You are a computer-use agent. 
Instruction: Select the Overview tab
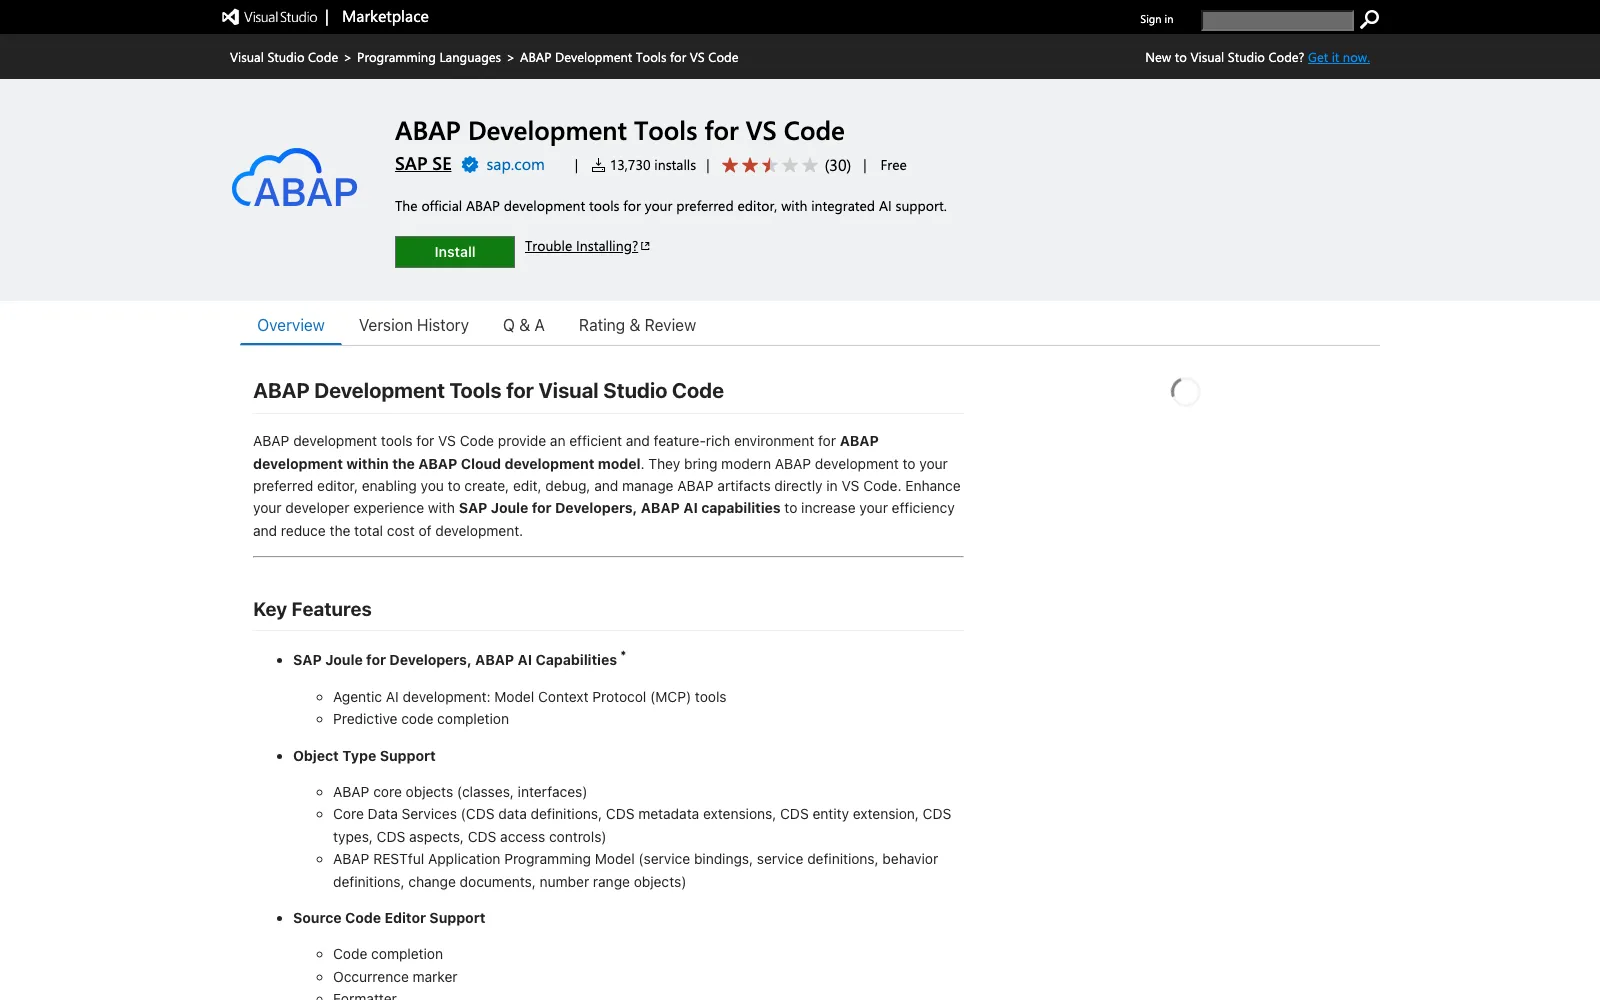click(x=291, y=325)
